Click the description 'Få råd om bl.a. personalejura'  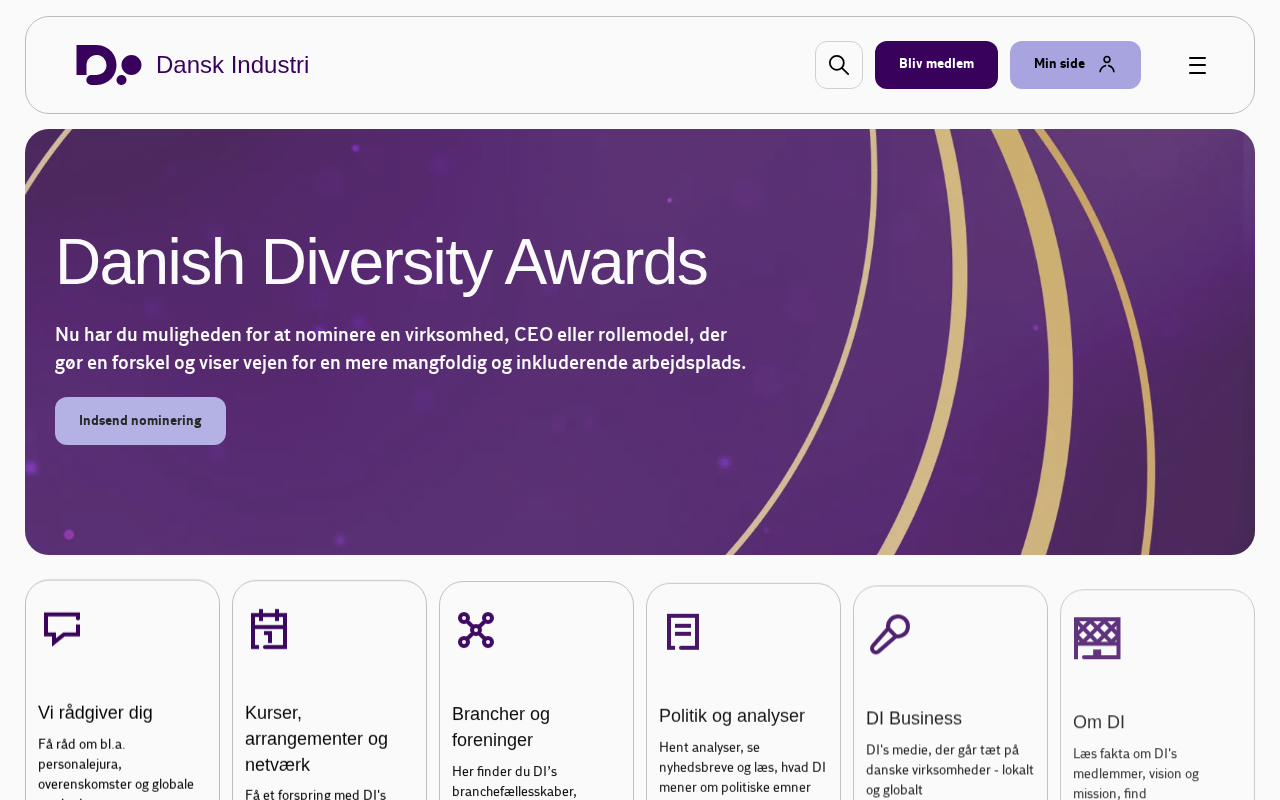click(x=116, y=768)
